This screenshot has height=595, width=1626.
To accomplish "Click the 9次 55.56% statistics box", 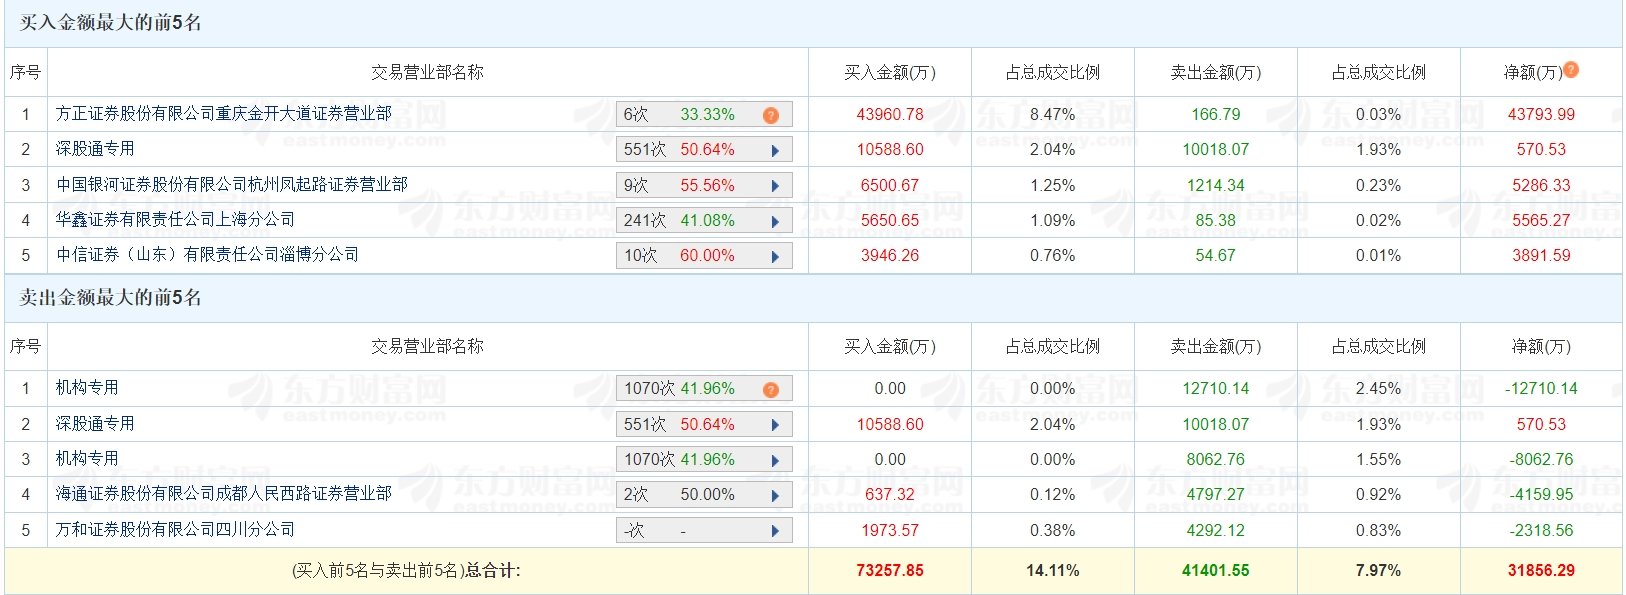I will pyautogui.click(x=690, y=186).
